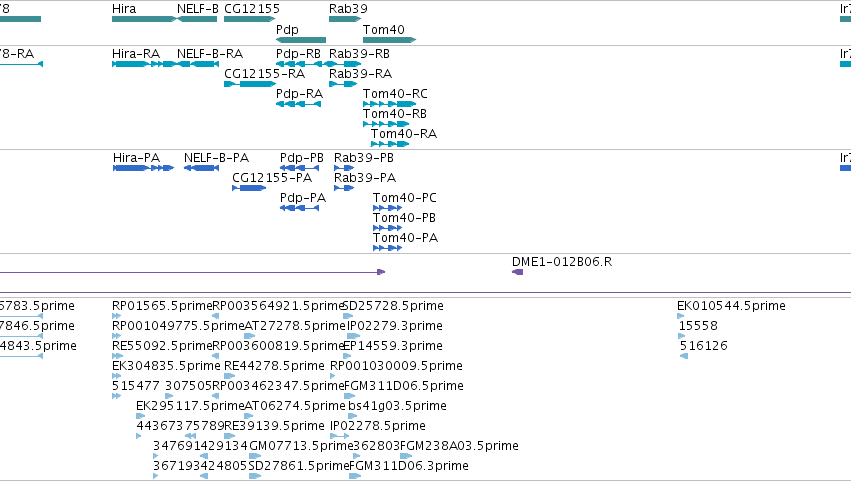Select the Hira-RA transcript glyph
The width and height of the screenshot is (851, 481).
144,64
